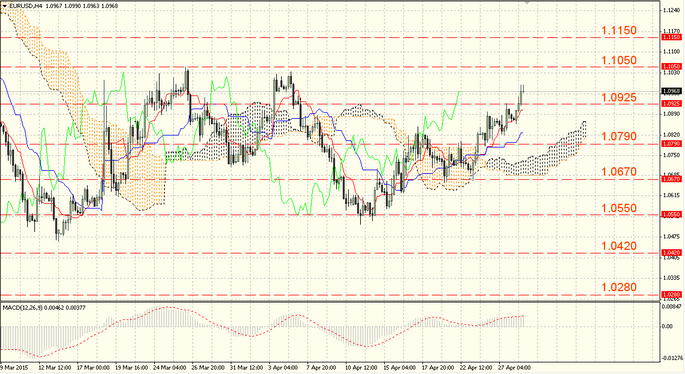685x374 pixels.
Task: Select the red 1.1150 tag on the price axis
Action: click(671, 38)
